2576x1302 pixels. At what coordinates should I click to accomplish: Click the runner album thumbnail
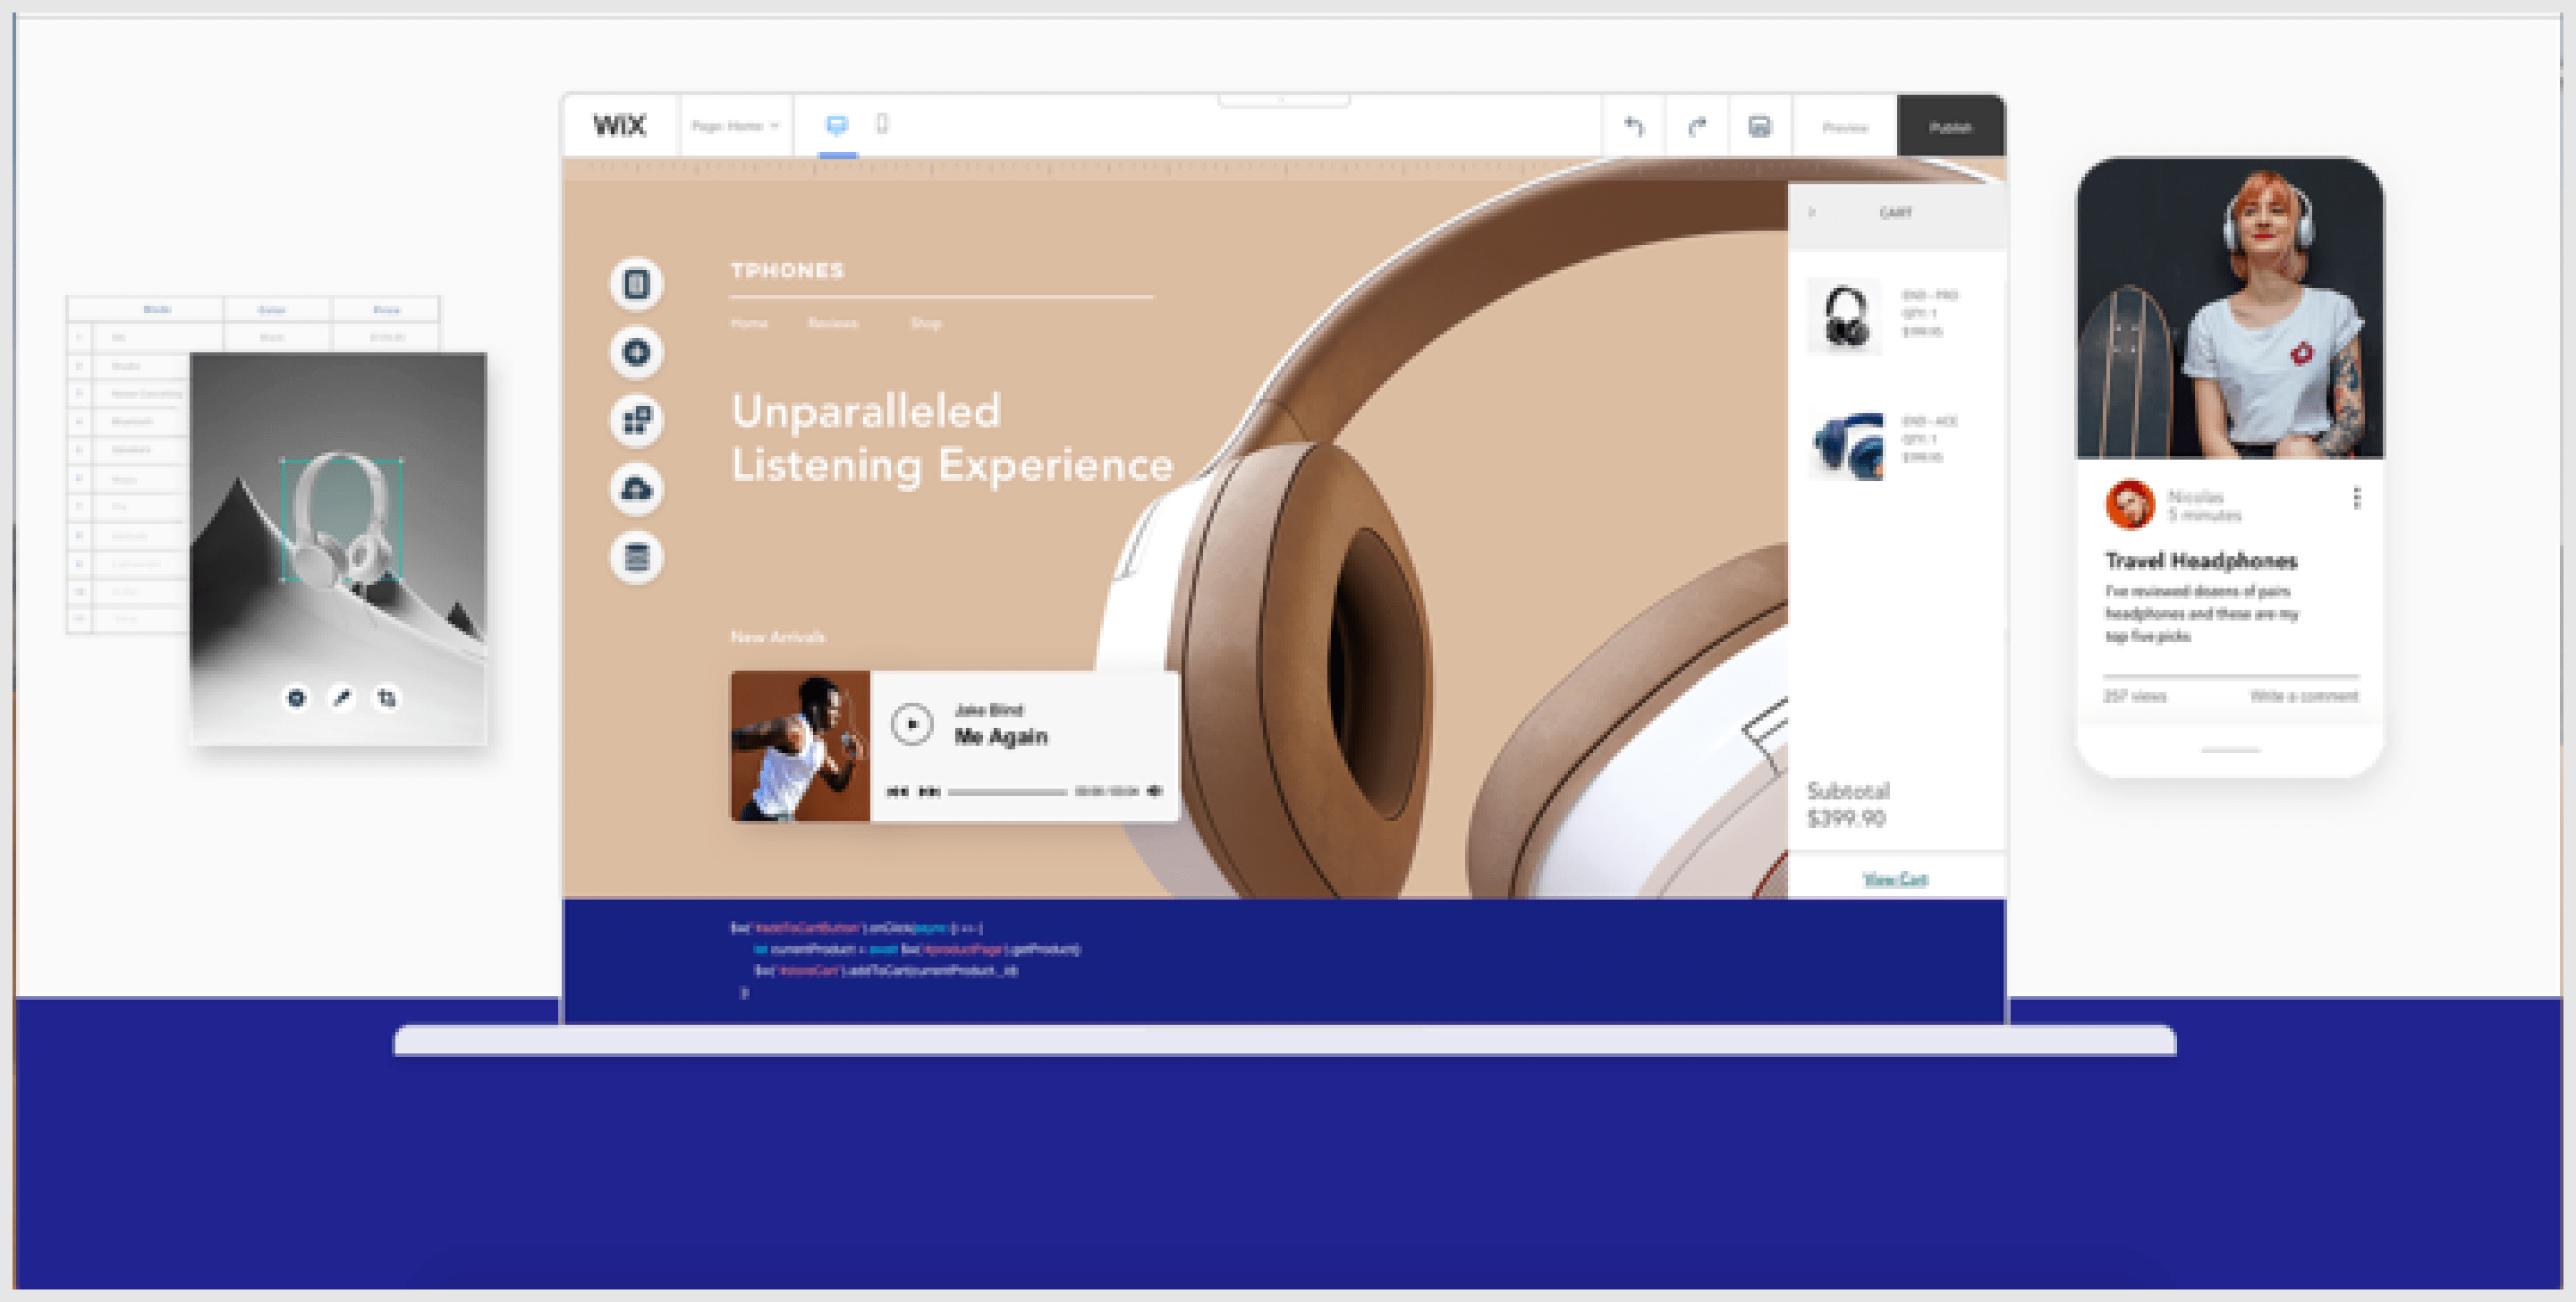click(x=800, y=746)
